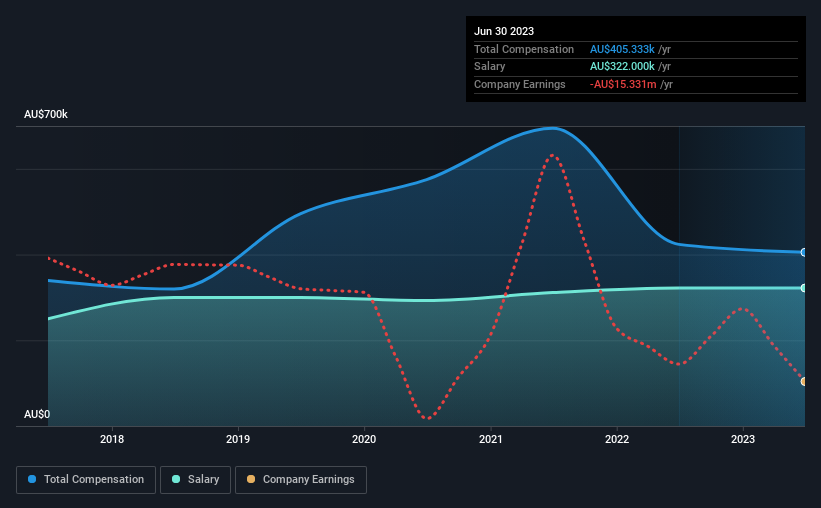
Task: Toggle the Salary legend button
Action: [195, 480]
